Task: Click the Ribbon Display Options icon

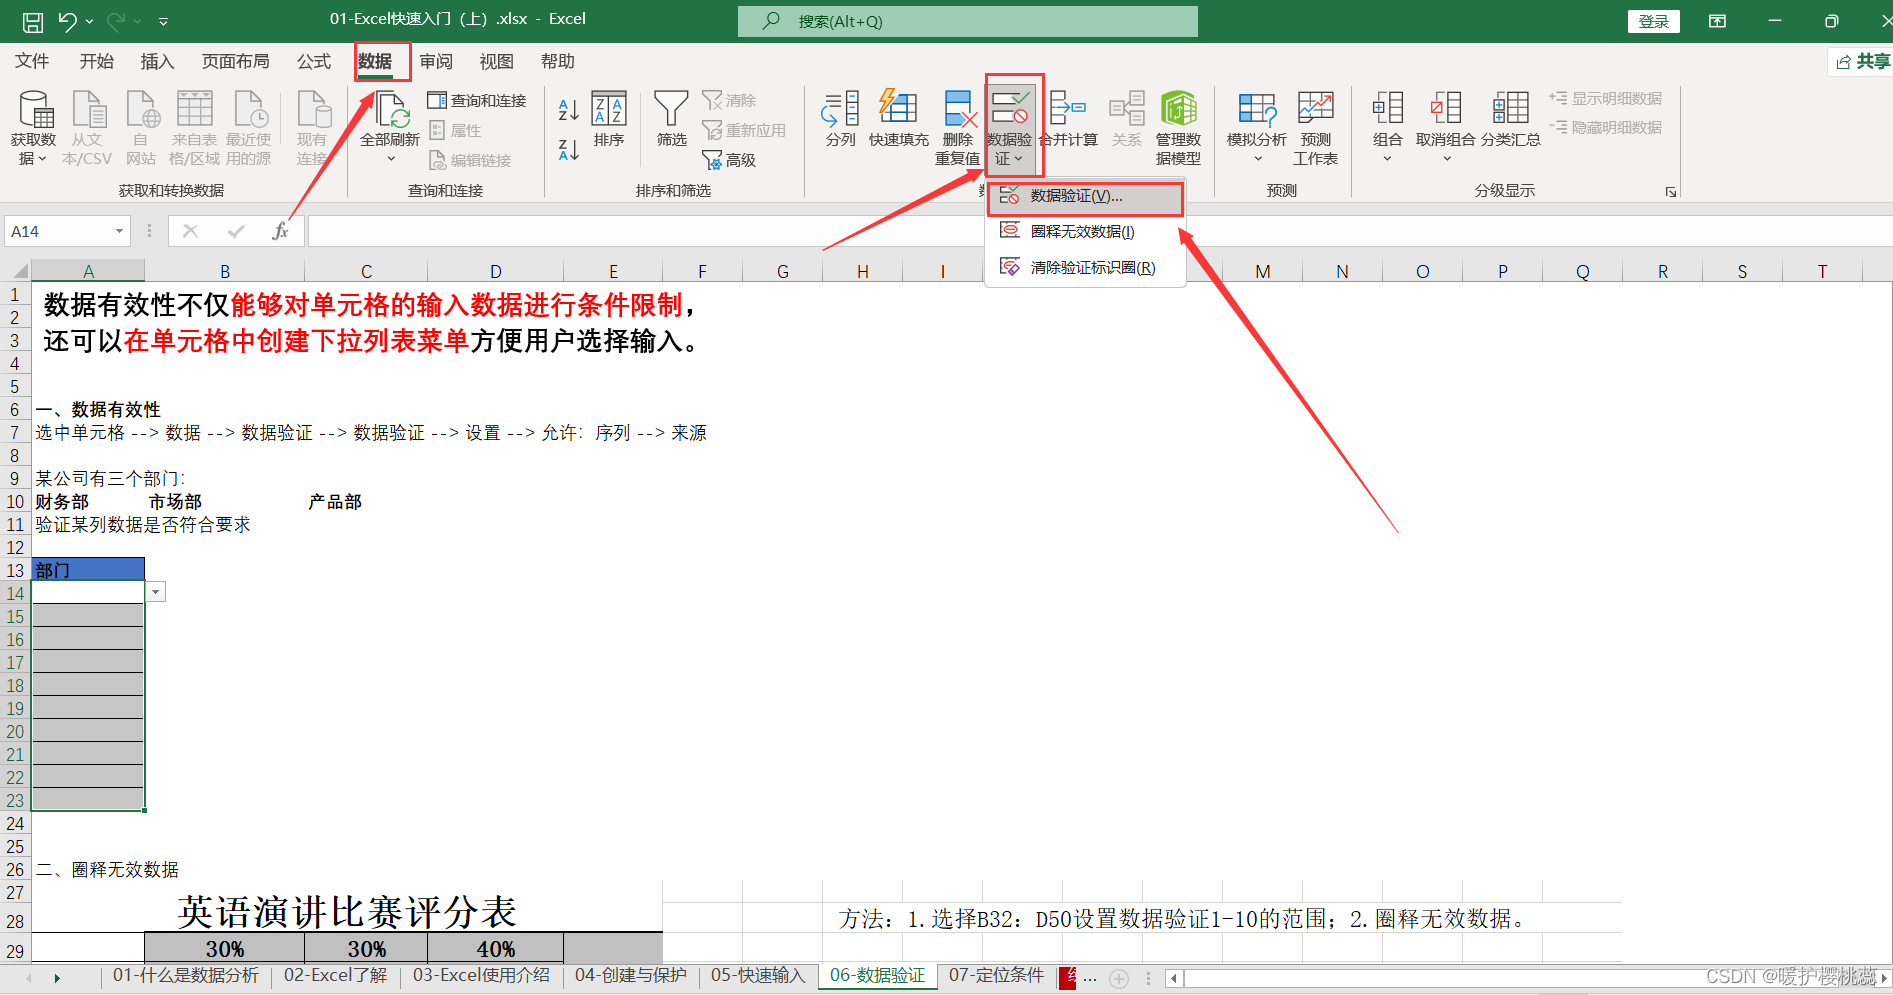Action: click(1717, 21)
